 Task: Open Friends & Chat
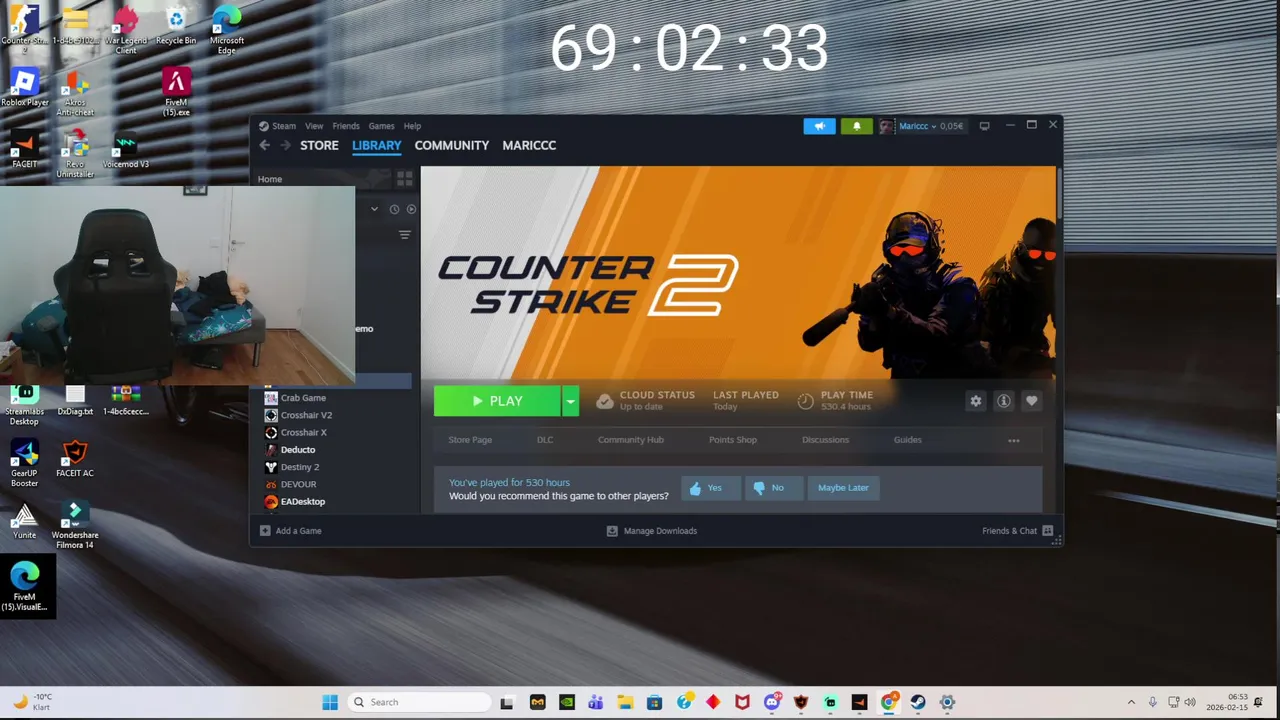[1017, 531]
